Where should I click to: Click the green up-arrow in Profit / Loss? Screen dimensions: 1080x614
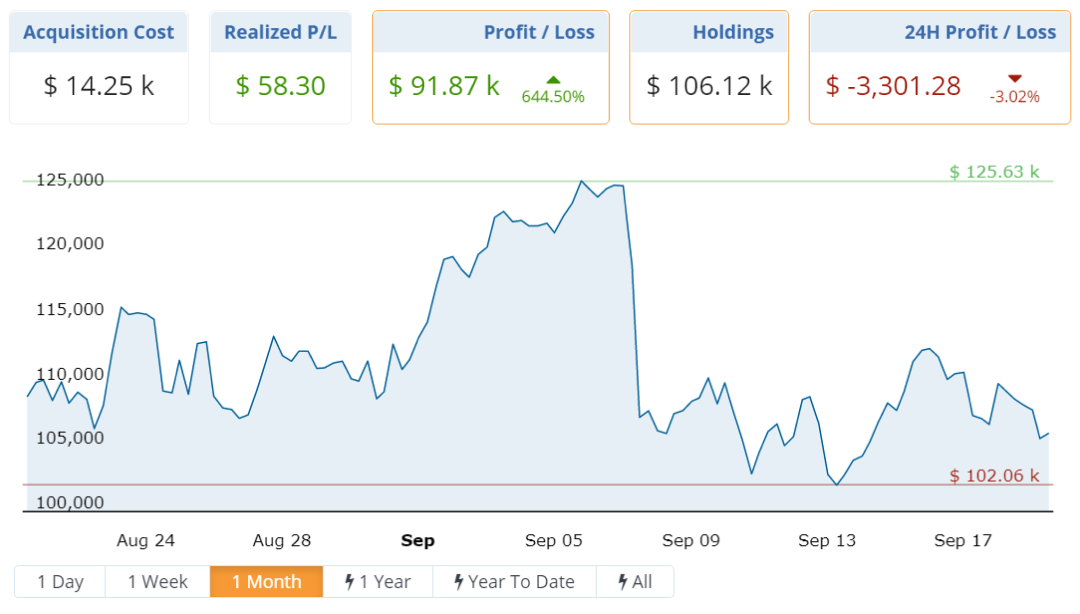tap(553, 80)
